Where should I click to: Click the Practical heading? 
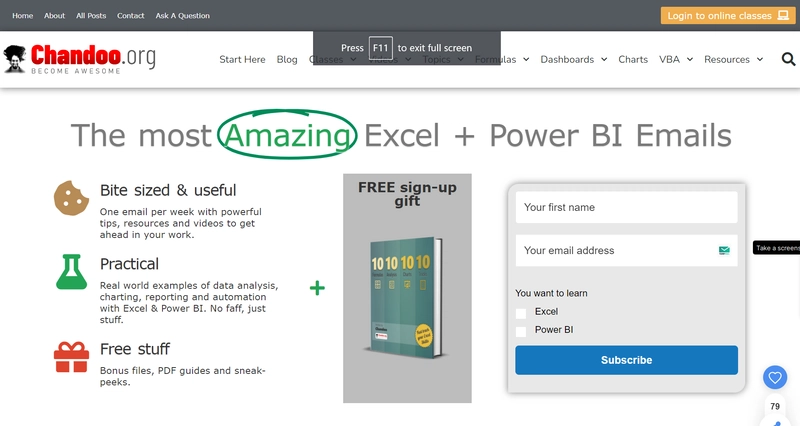pyautogui.click(x=129, y=264)
